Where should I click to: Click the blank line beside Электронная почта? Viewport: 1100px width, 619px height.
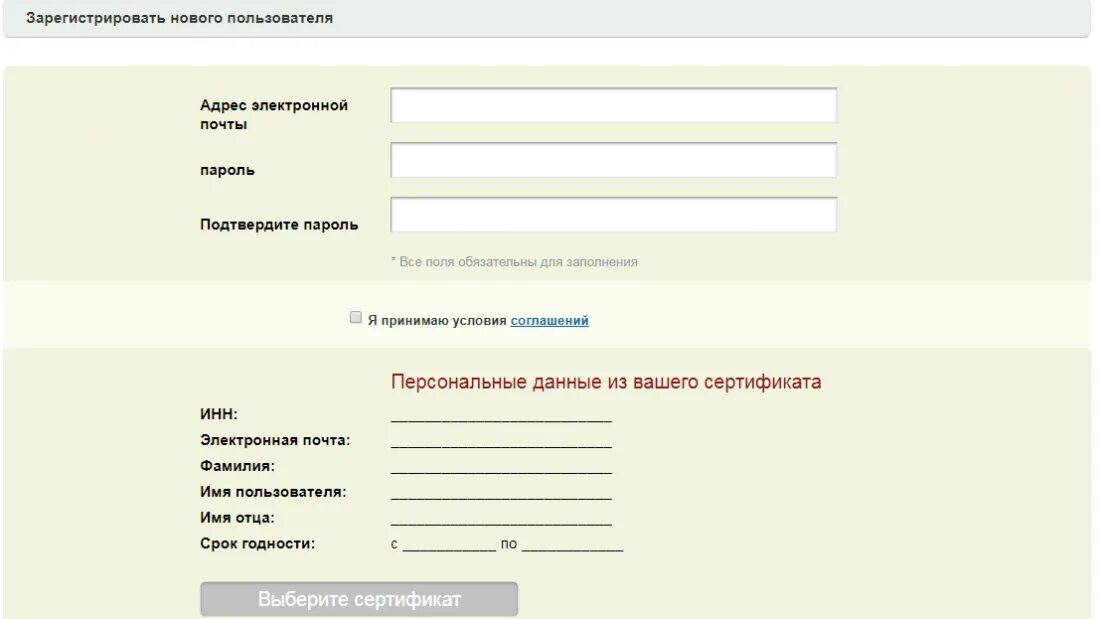coord(501,441)
